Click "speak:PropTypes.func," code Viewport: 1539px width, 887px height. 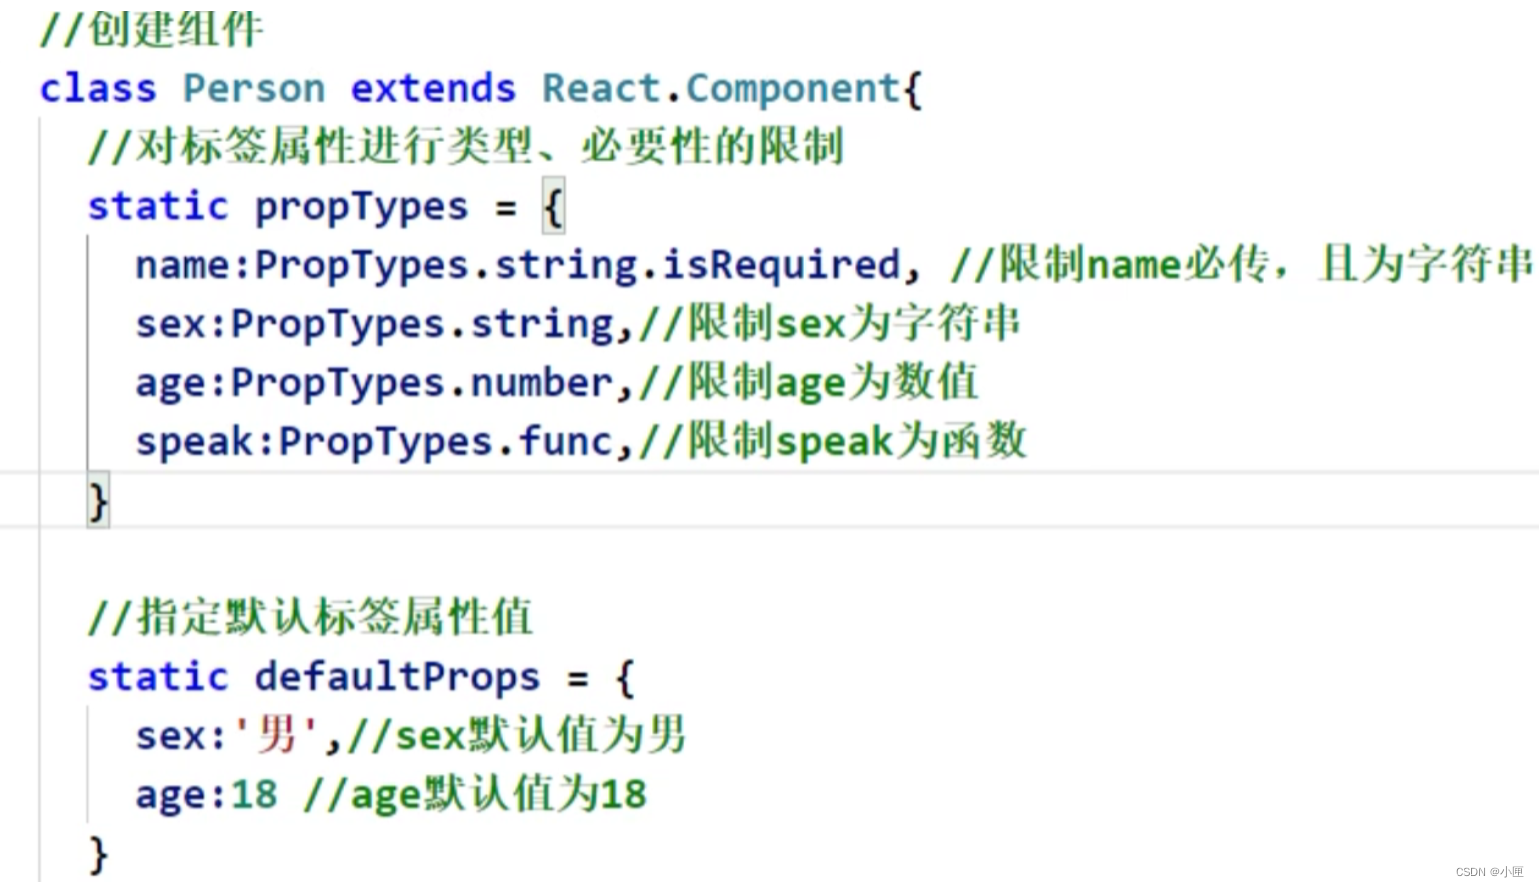click(x=384, y=442)
